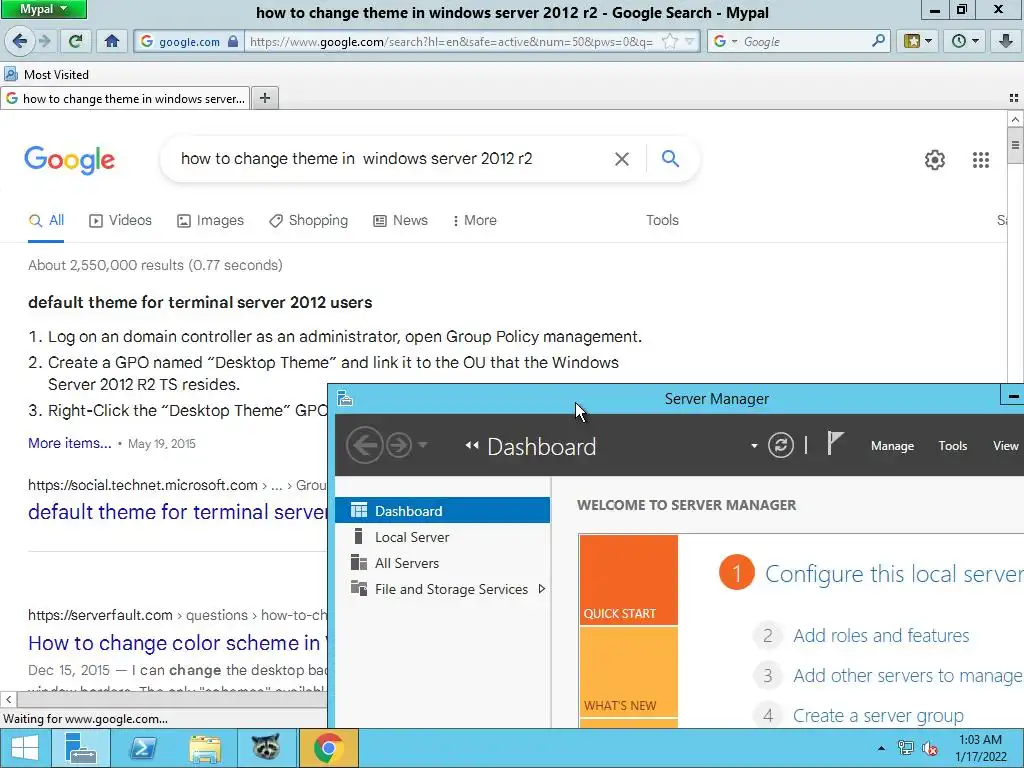Open the Manage menu
The image size is (1024, 768).
point(892,446)
